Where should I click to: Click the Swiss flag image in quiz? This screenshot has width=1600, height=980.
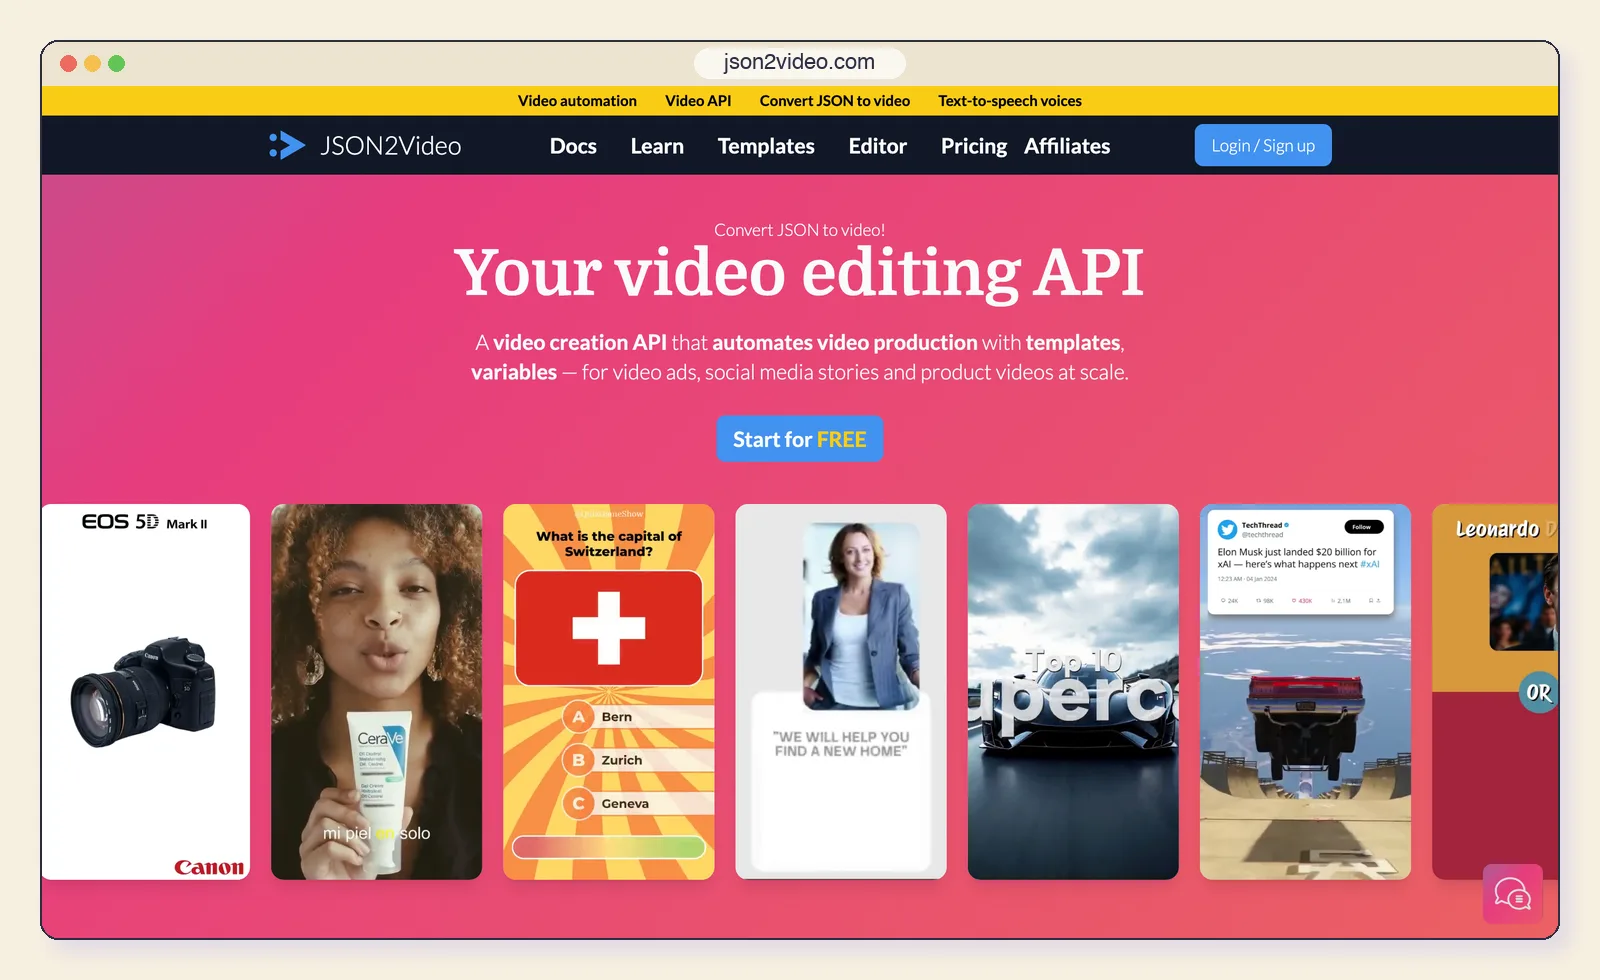coord(609,628)
